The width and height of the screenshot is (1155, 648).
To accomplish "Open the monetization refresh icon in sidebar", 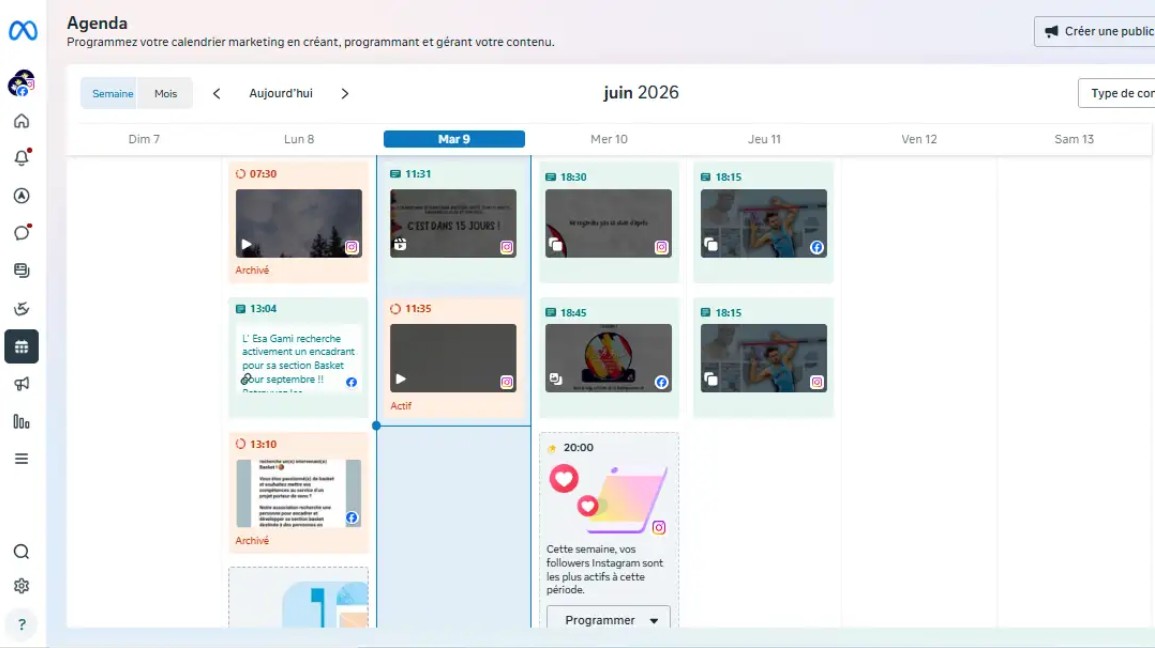I will point(21,309).
